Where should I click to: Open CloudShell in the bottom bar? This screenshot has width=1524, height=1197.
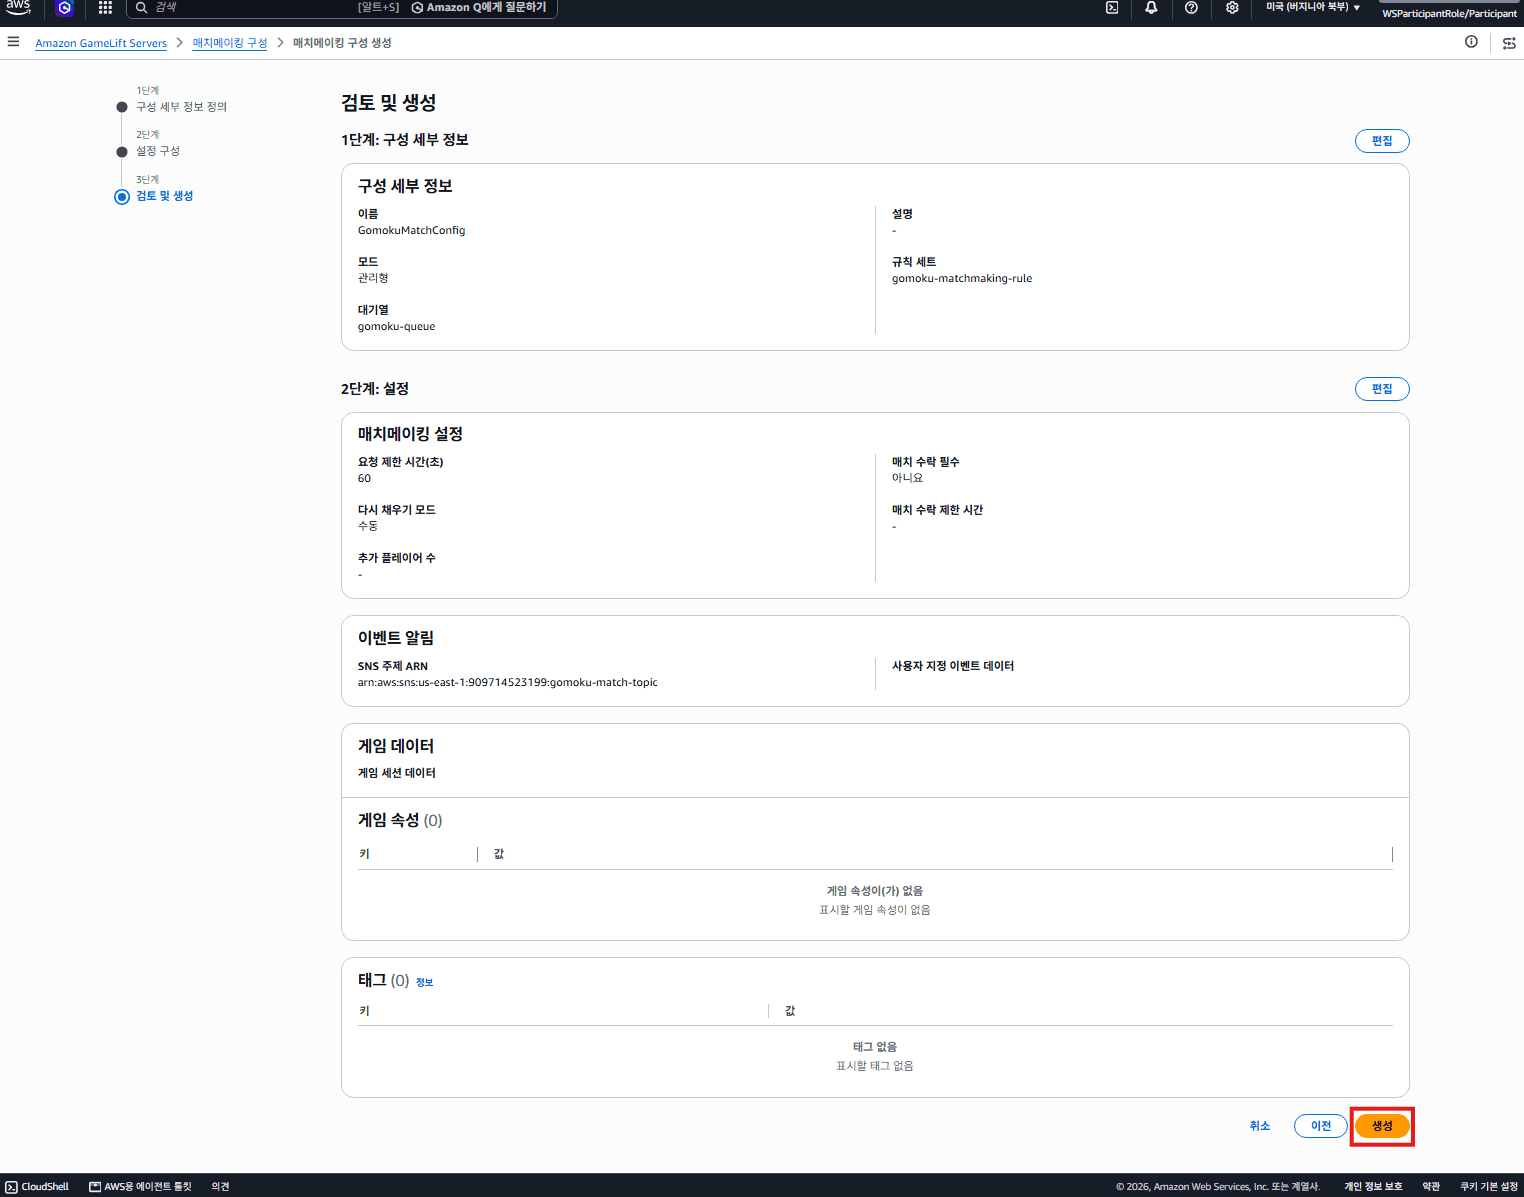click(x=37, y=1186)
